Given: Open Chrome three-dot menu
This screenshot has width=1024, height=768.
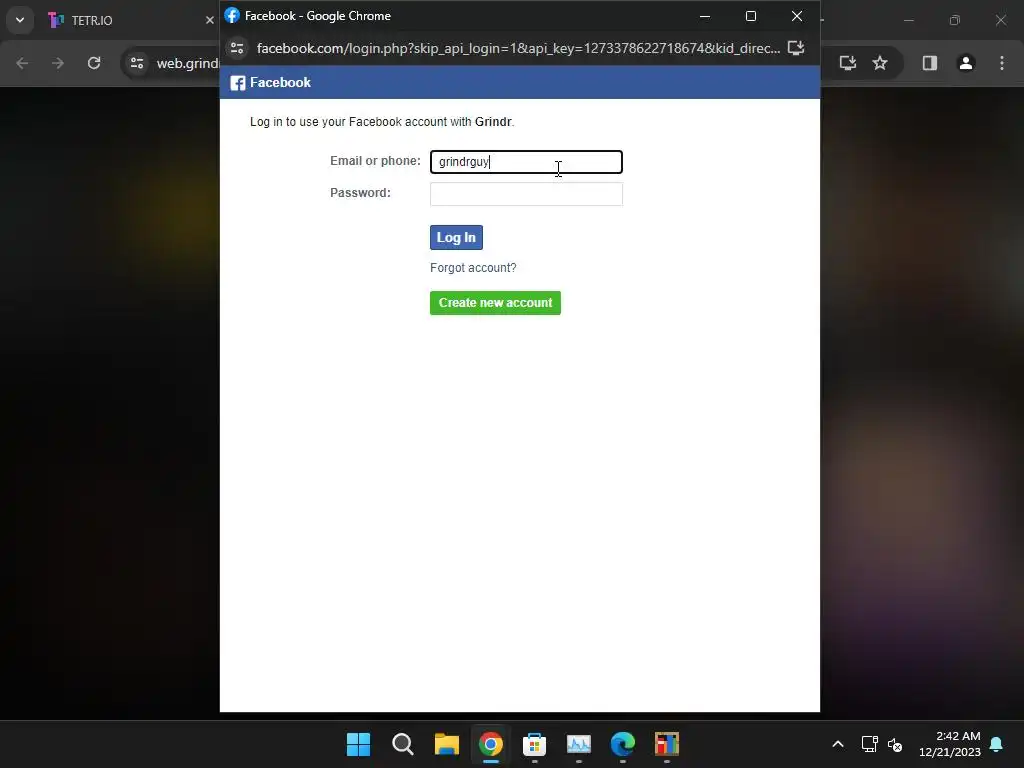Looking at the screenshot, I should (x=1002, y=63).
